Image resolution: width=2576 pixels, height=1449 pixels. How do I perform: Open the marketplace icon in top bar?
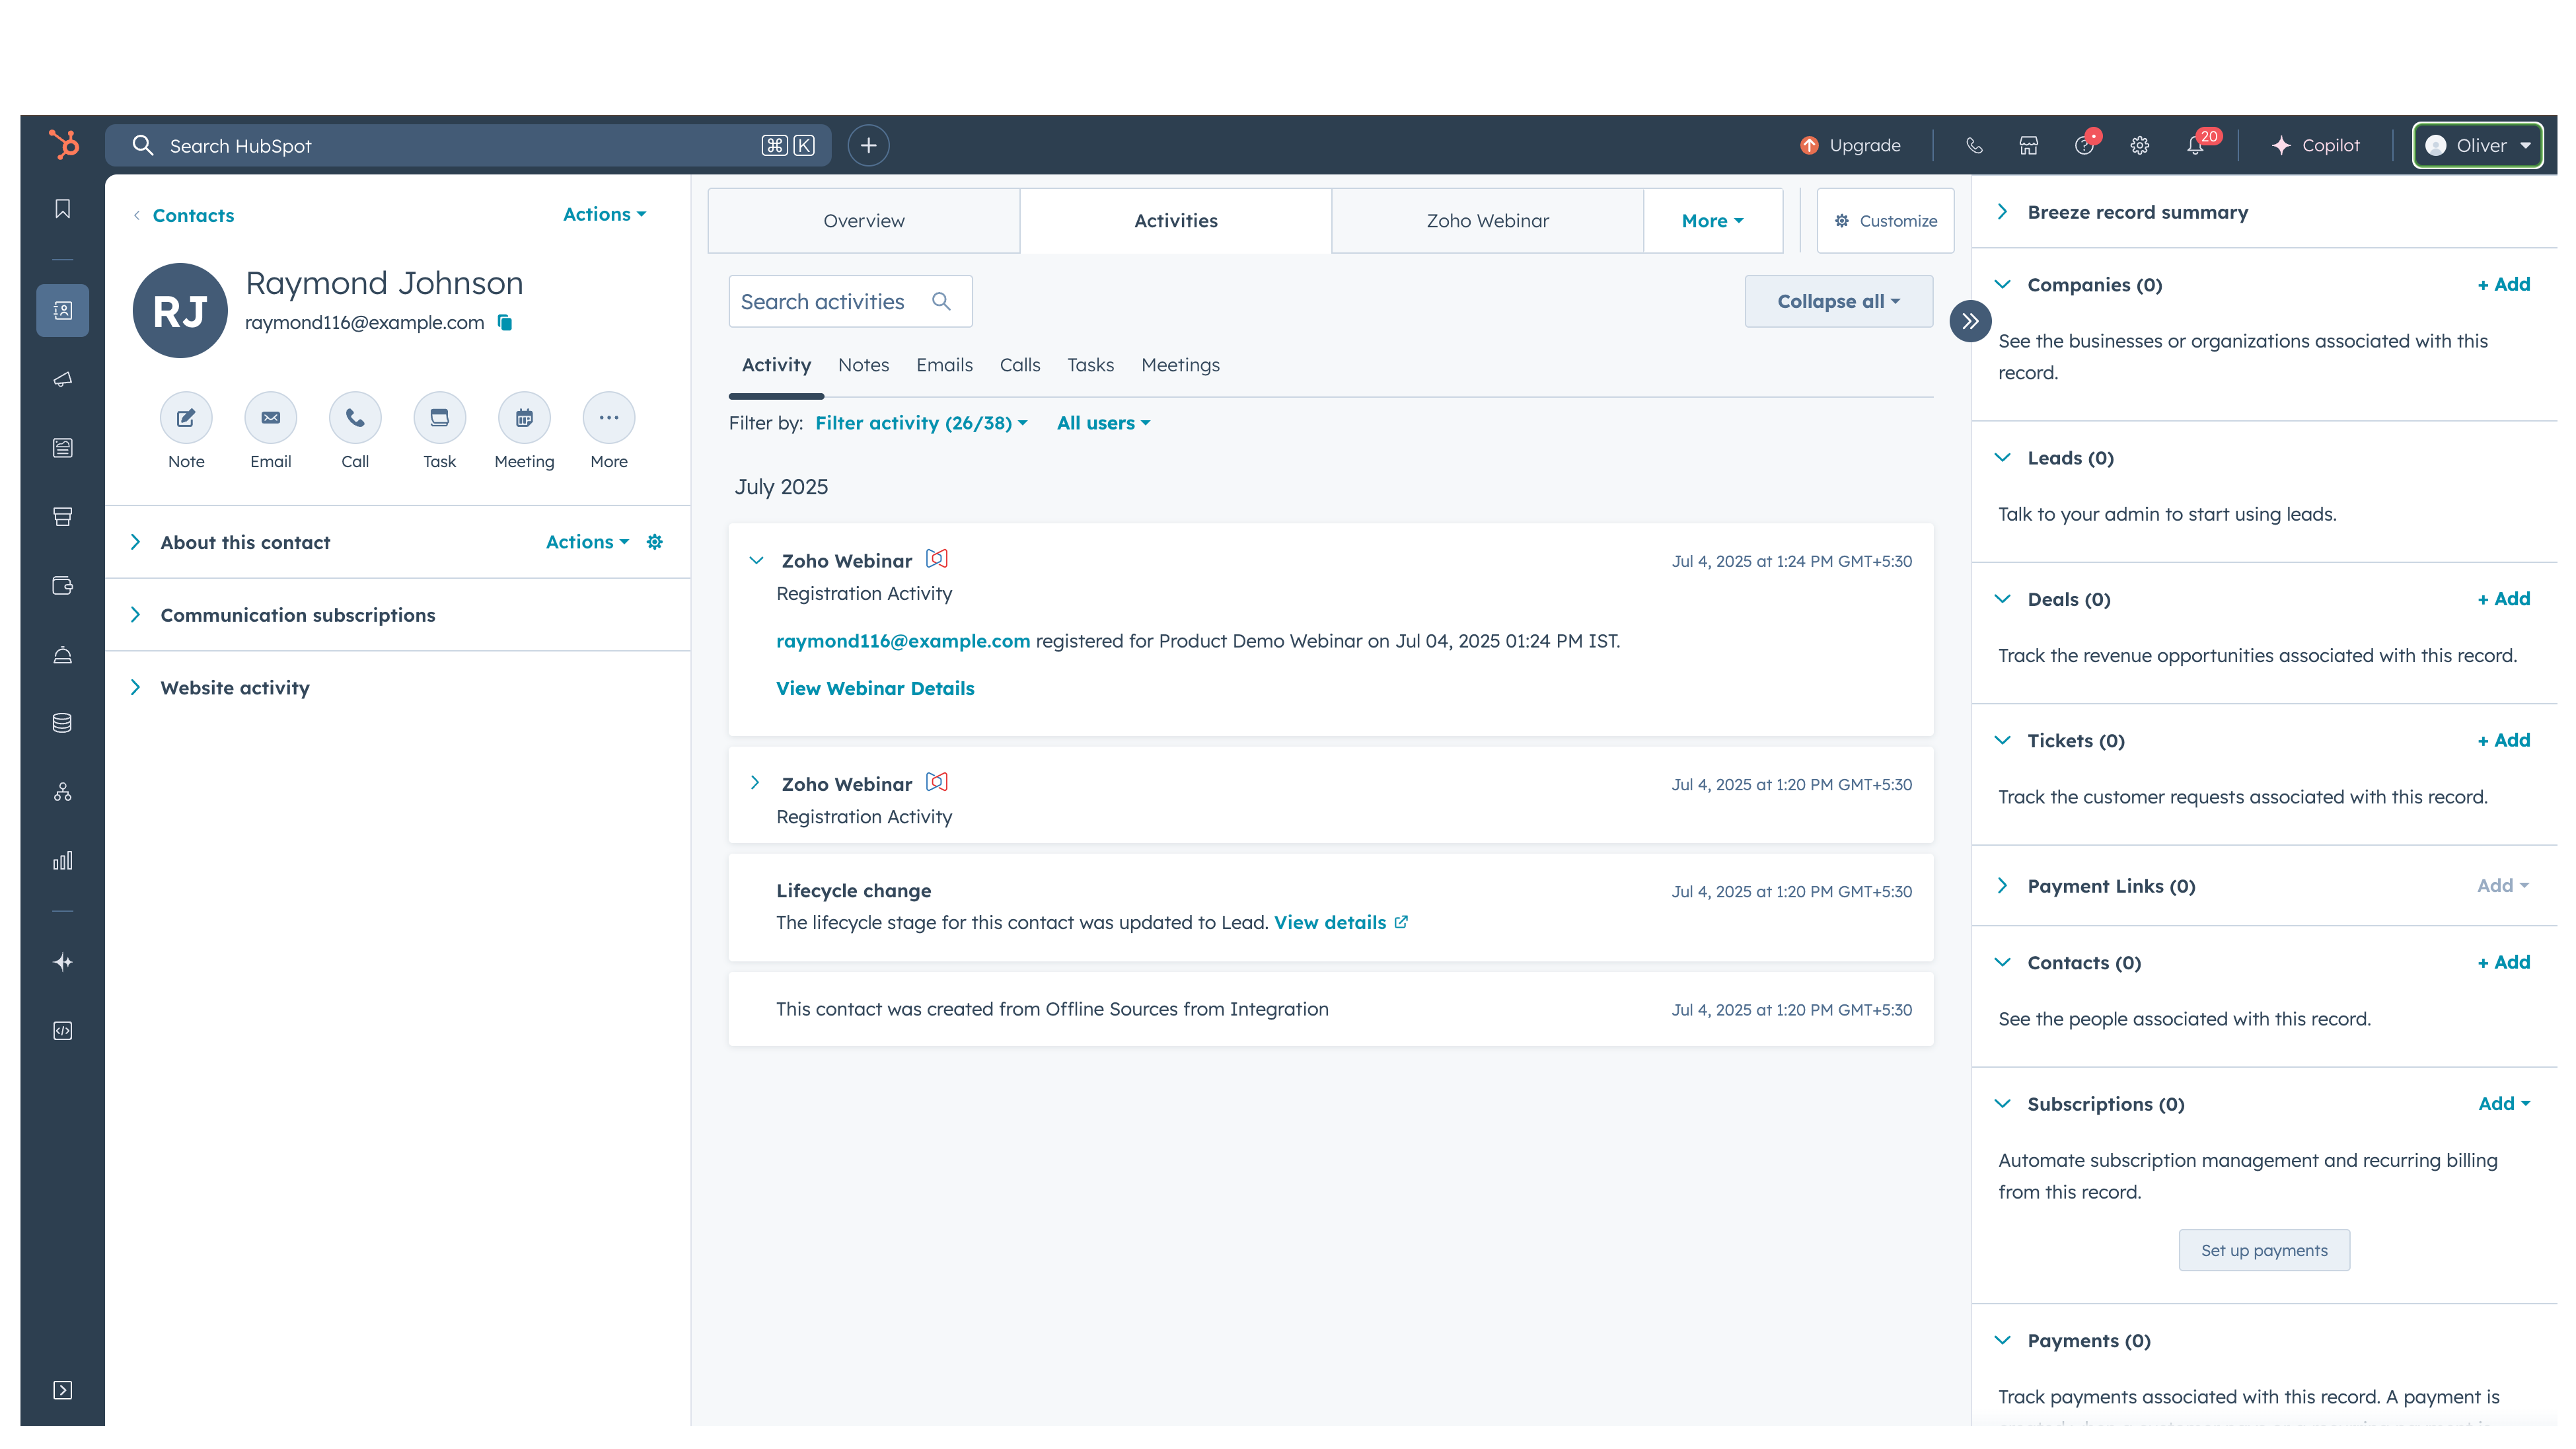tap(2028, 145)
